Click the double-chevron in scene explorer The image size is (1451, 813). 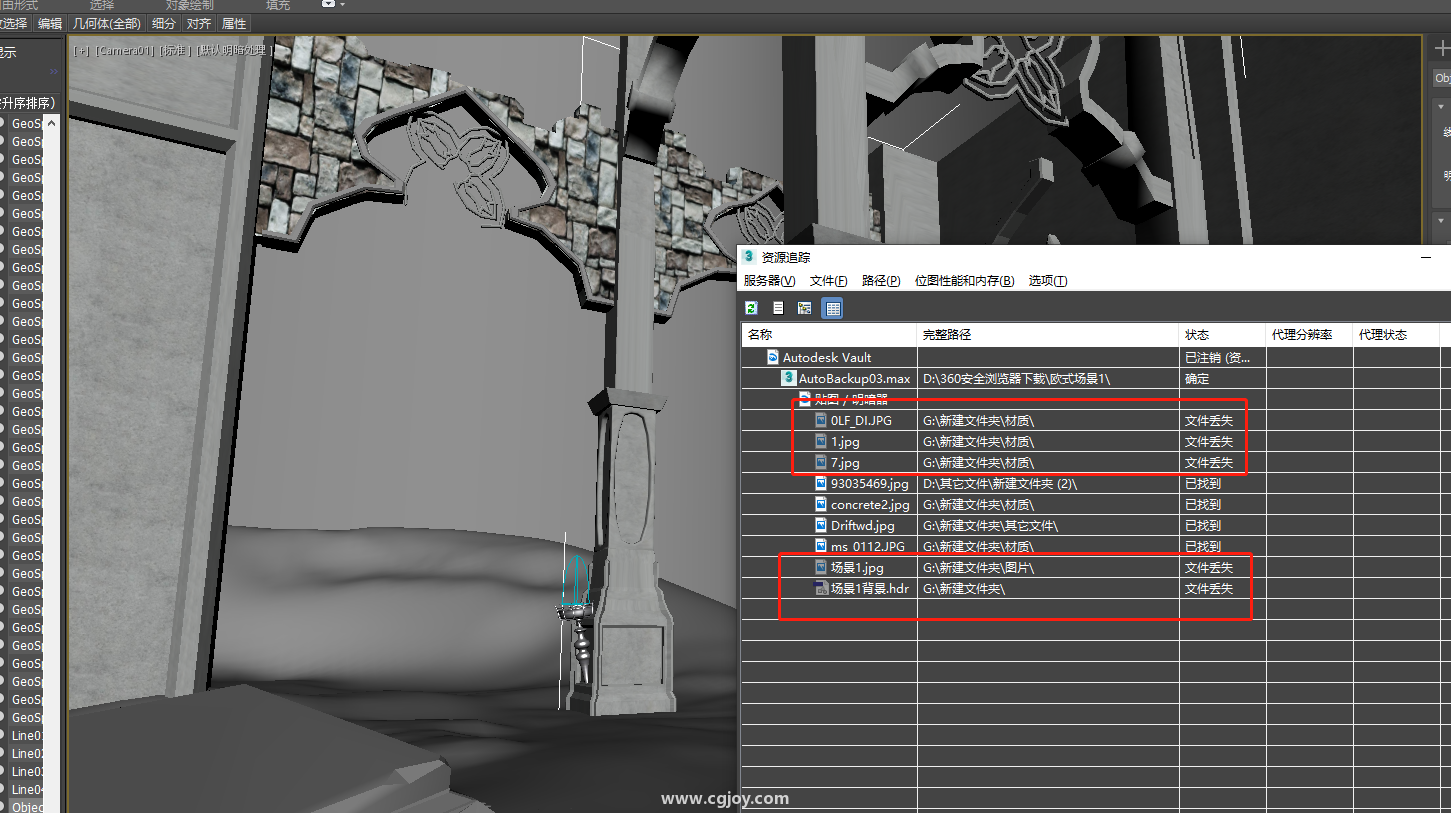(55, 71)
